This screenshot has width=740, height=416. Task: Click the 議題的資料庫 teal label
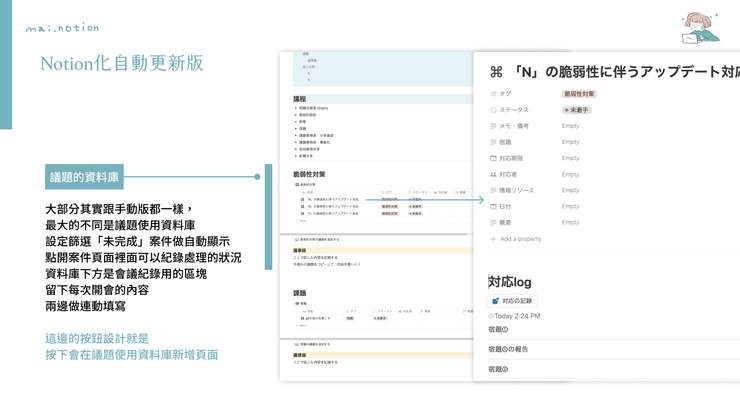85,177
